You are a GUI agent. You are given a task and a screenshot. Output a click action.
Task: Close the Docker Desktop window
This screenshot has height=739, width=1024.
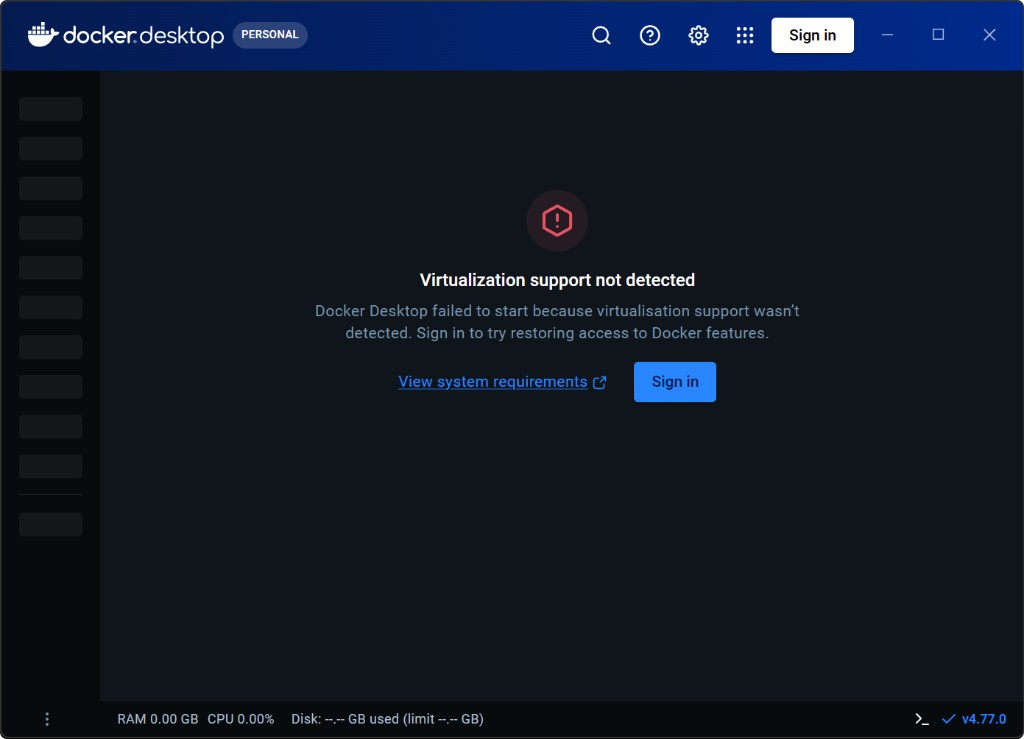point(989,35)
